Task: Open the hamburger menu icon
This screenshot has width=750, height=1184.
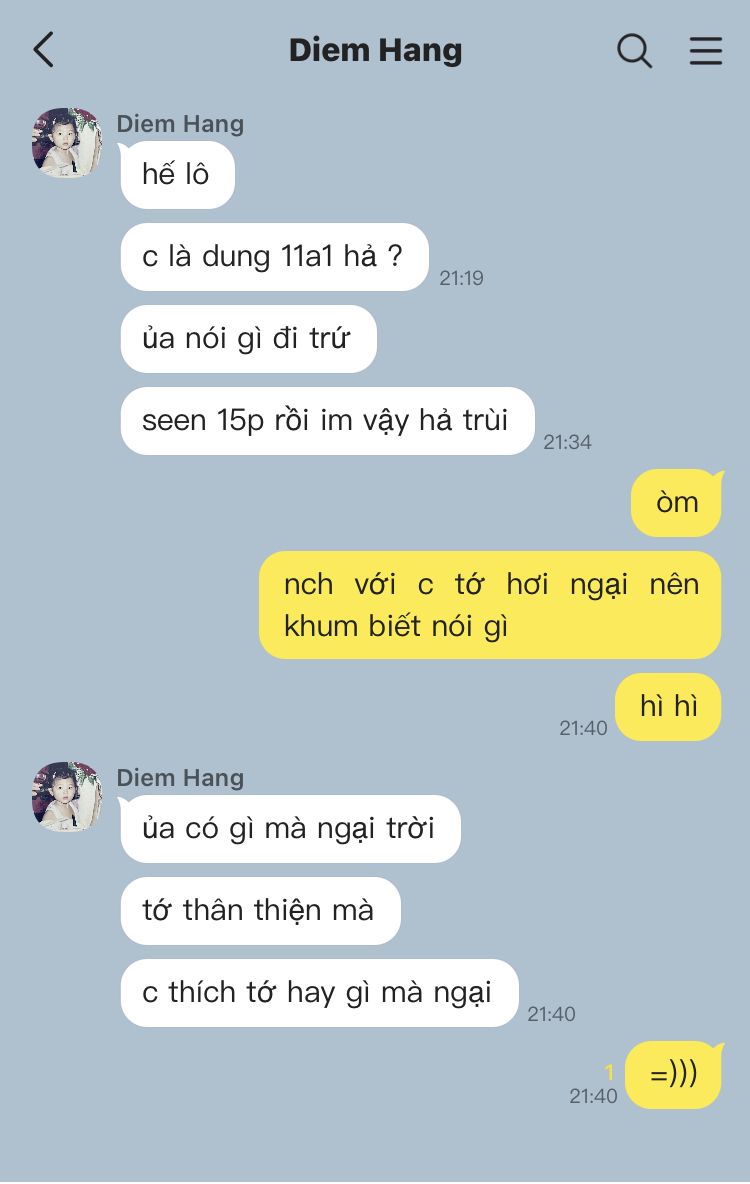Action: tap(706, 51)
